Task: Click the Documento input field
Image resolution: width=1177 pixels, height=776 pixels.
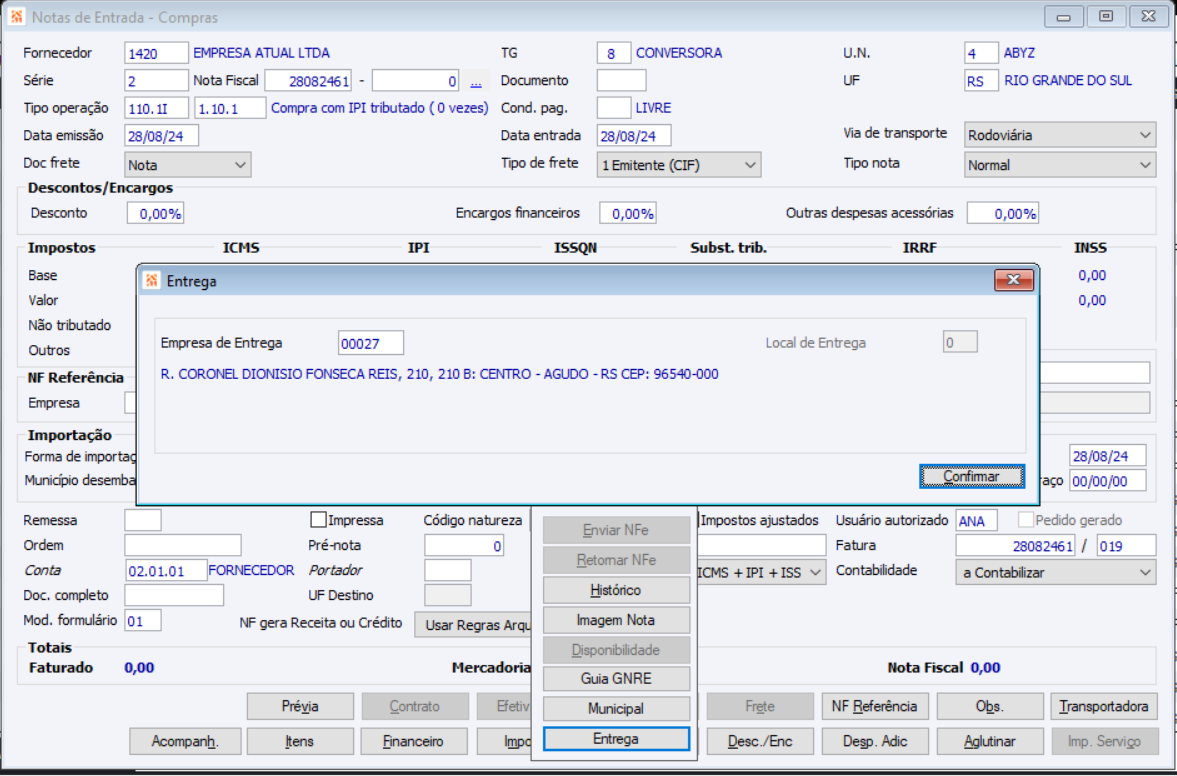Action: click(x=622, y=80)
